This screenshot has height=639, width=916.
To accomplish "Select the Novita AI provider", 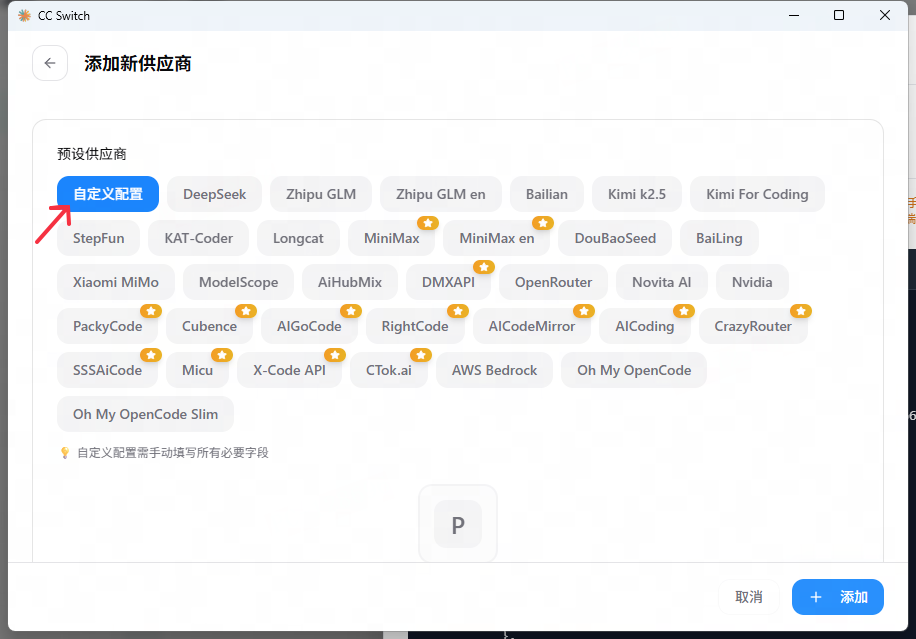I will (x=661, y=282).
